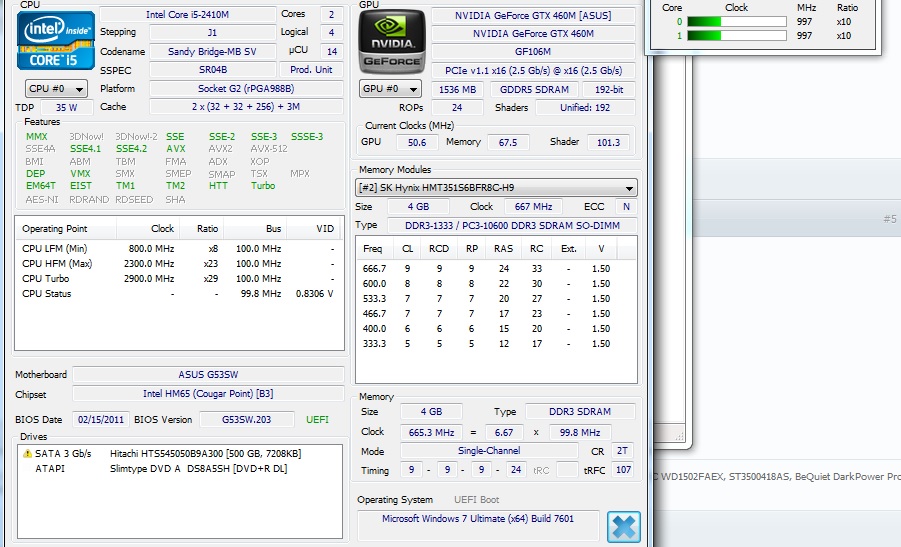Expand the SK Hynix memory module dropdown
The width and height of the screenshot is (901, 547).
(x=496, y=187)
